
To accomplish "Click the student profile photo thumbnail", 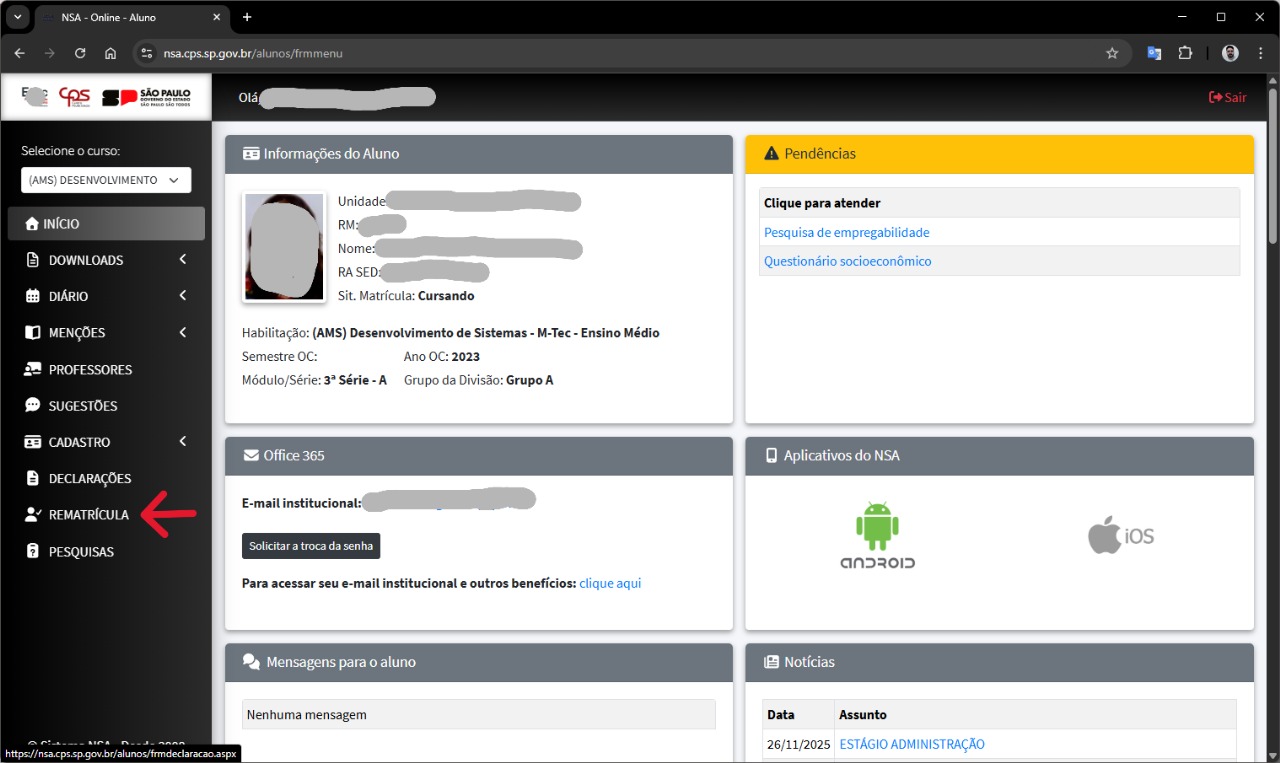I will (284, 247).
